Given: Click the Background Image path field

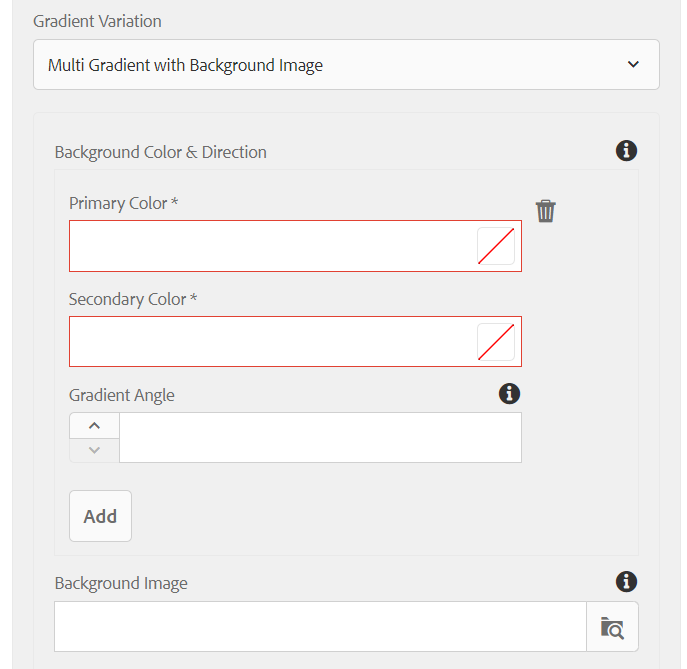Looking at the screenshot, I should tap(320, 627).
